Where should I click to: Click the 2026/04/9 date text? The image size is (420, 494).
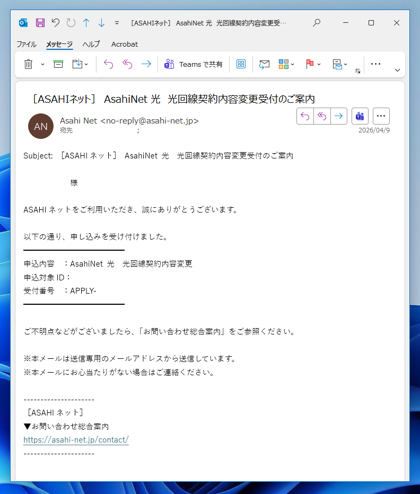(x=374, y=130)
